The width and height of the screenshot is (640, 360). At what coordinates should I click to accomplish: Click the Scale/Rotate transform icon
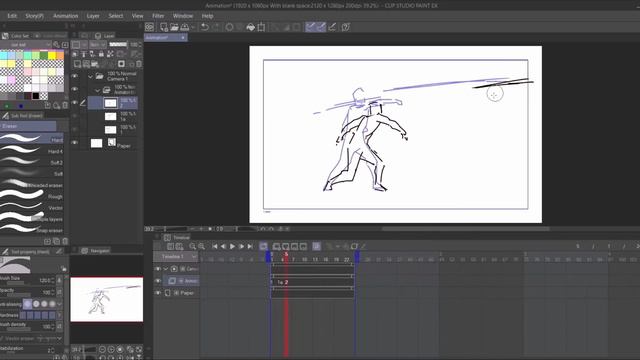261,27
